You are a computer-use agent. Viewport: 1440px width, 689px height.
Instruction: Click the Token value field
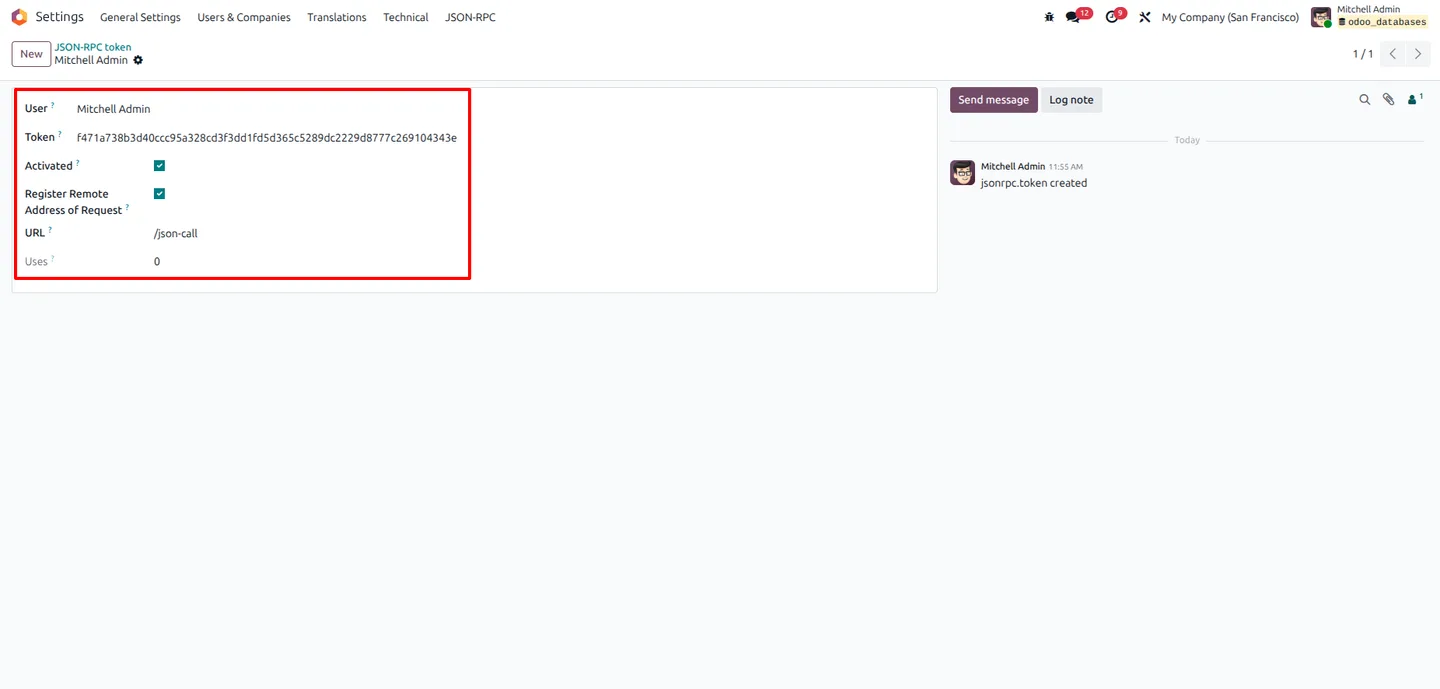point(268,138)
